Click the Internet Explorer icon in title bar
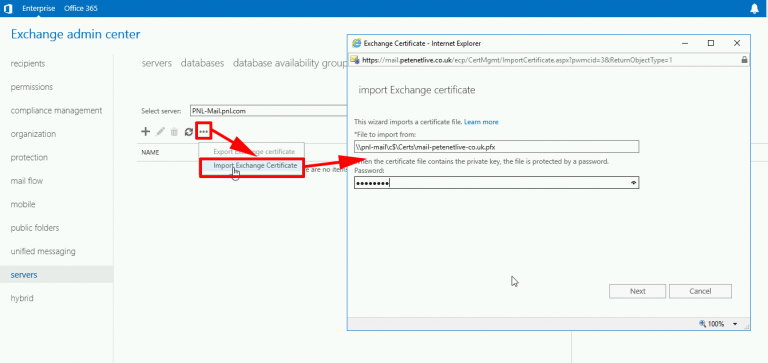The image size is (768, 363). pyautogui.click(x=357, y=43)
